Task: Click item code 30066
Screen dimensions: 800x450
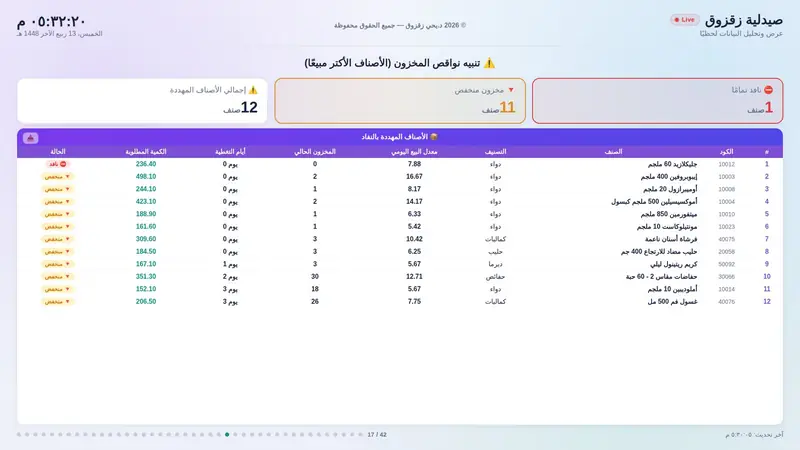Action: [727, 277]
